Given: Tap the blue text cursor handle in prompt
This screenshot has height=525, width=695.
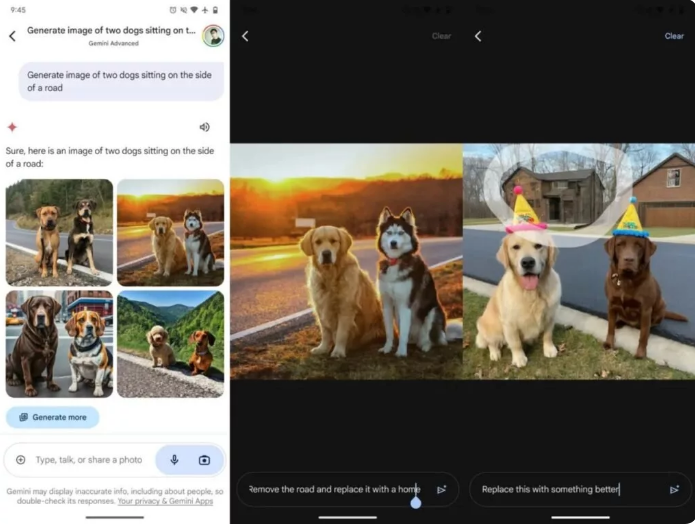Looking at the screenshot, I should coord(416,502).
